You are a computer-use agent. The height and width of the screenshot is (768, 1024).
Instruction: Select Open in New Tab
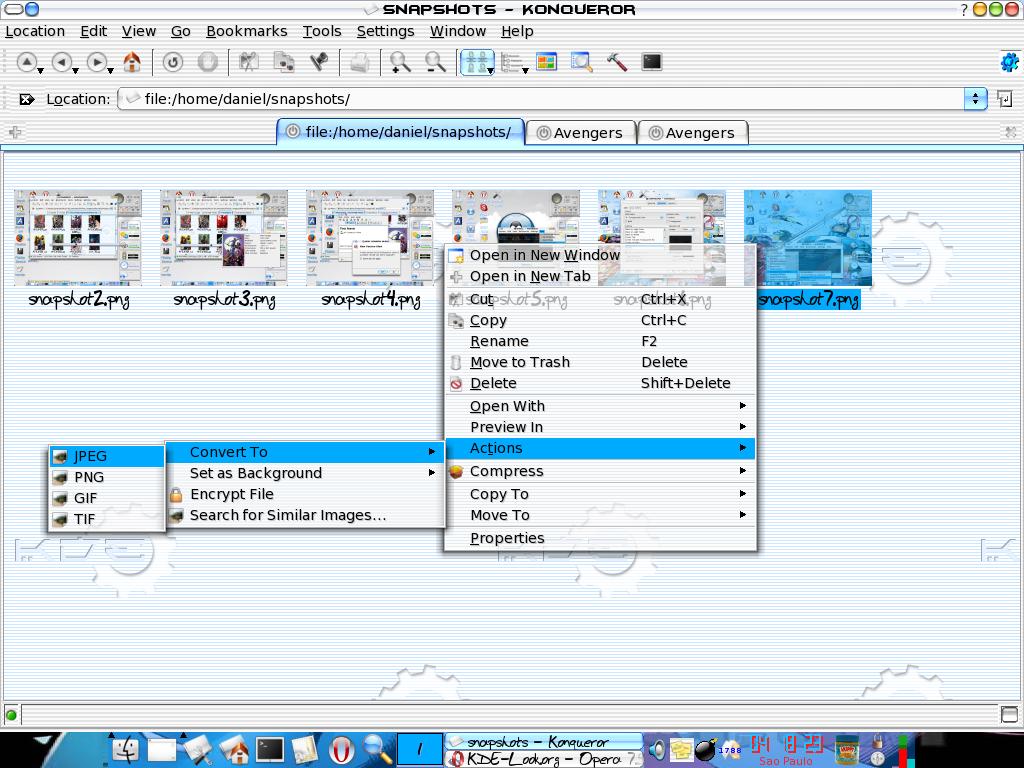[600, 276]
